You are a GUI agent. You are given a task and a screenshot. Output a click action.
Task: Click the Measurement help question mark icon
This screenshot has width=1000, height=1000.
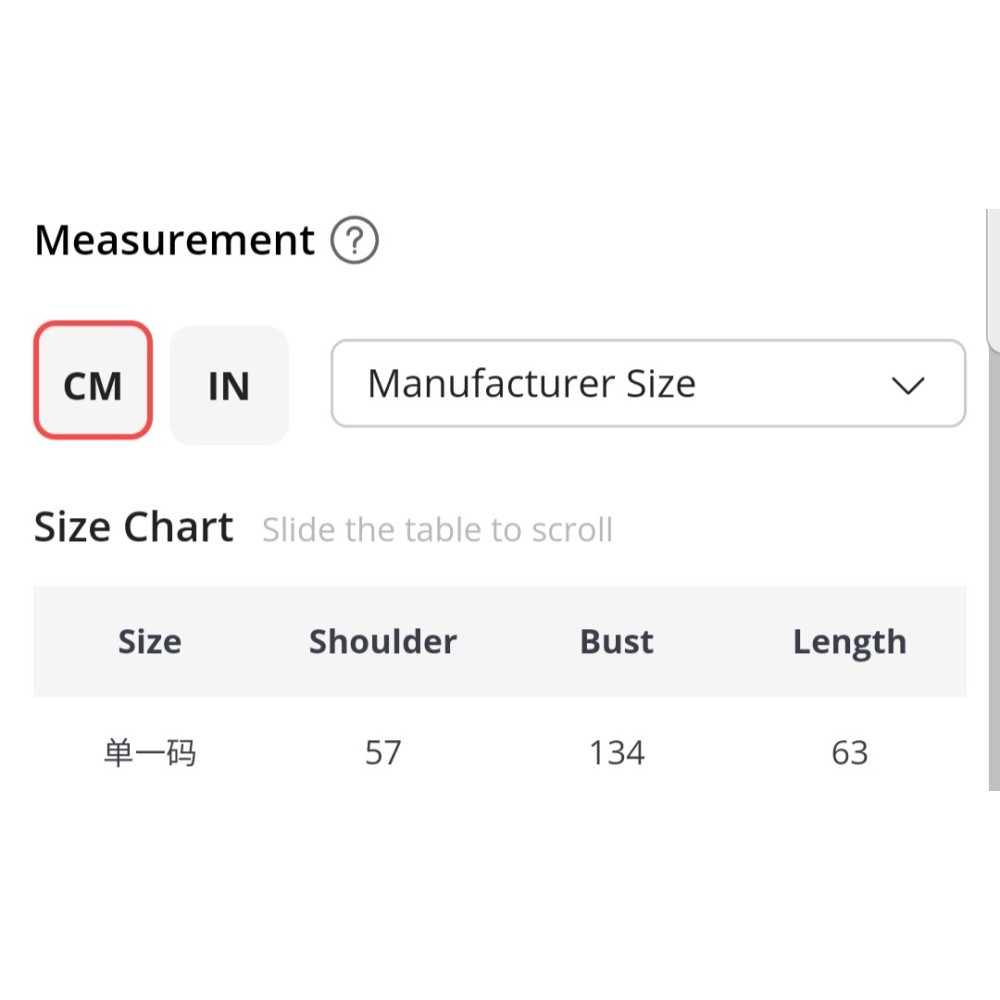(354, 241)
